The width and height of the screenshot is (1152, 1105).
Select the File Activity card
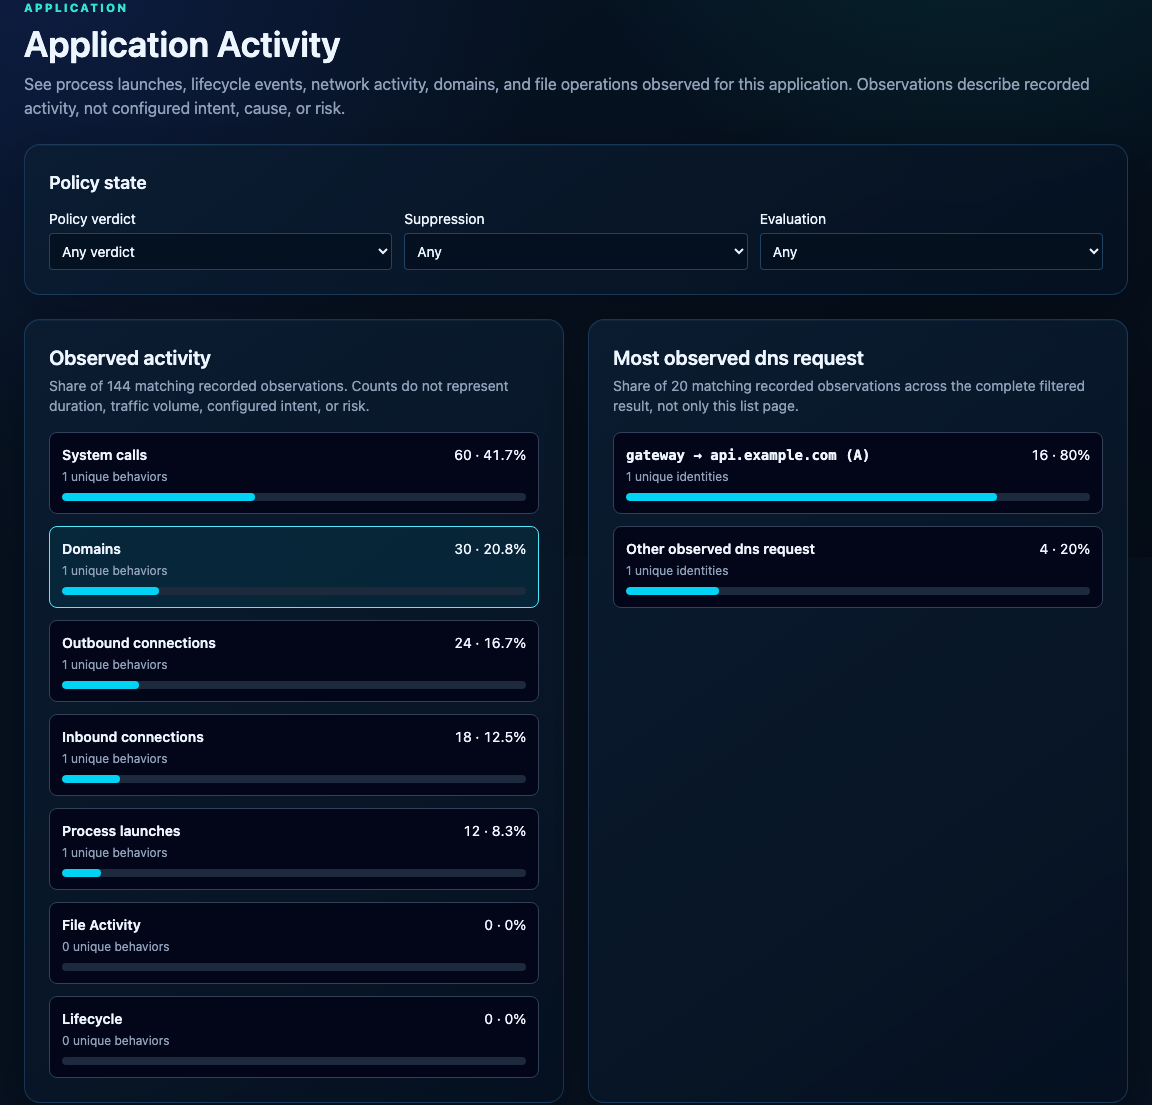294,943
